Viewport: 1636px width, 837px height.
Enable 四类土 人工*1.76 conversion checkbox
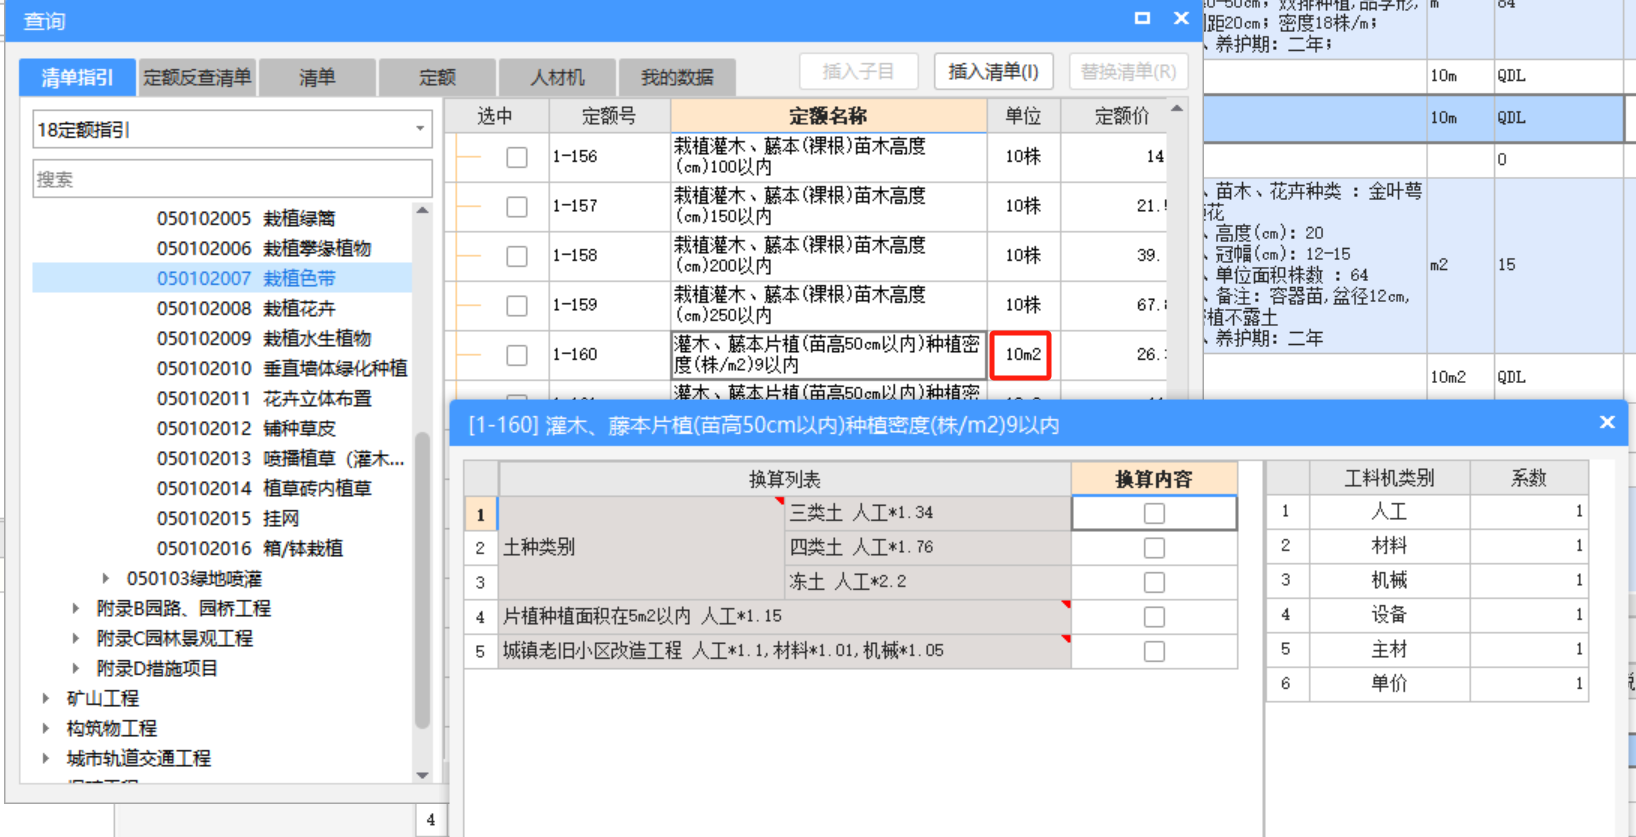1154,548
